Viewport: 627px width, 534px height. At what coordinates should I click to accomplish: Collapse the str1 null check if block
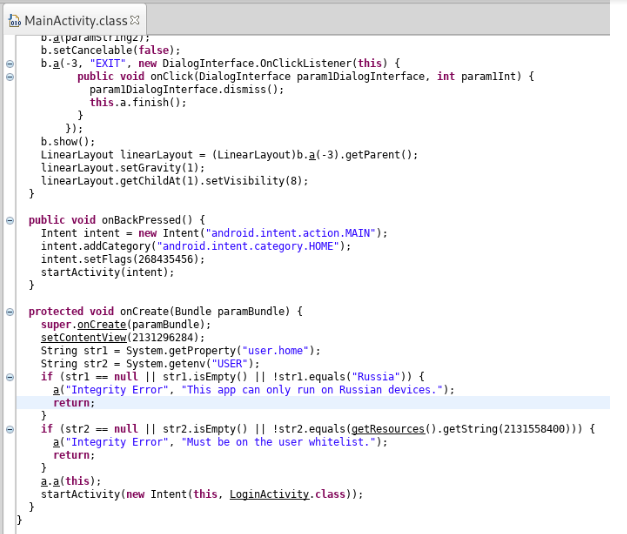point(10,377)
